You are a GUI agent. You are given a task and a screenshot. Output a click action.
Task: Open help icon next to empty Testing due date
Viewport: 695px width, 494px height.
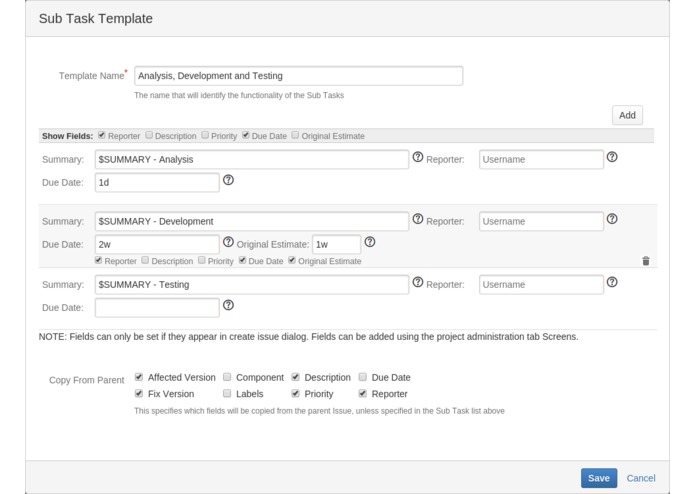[228, 306]
